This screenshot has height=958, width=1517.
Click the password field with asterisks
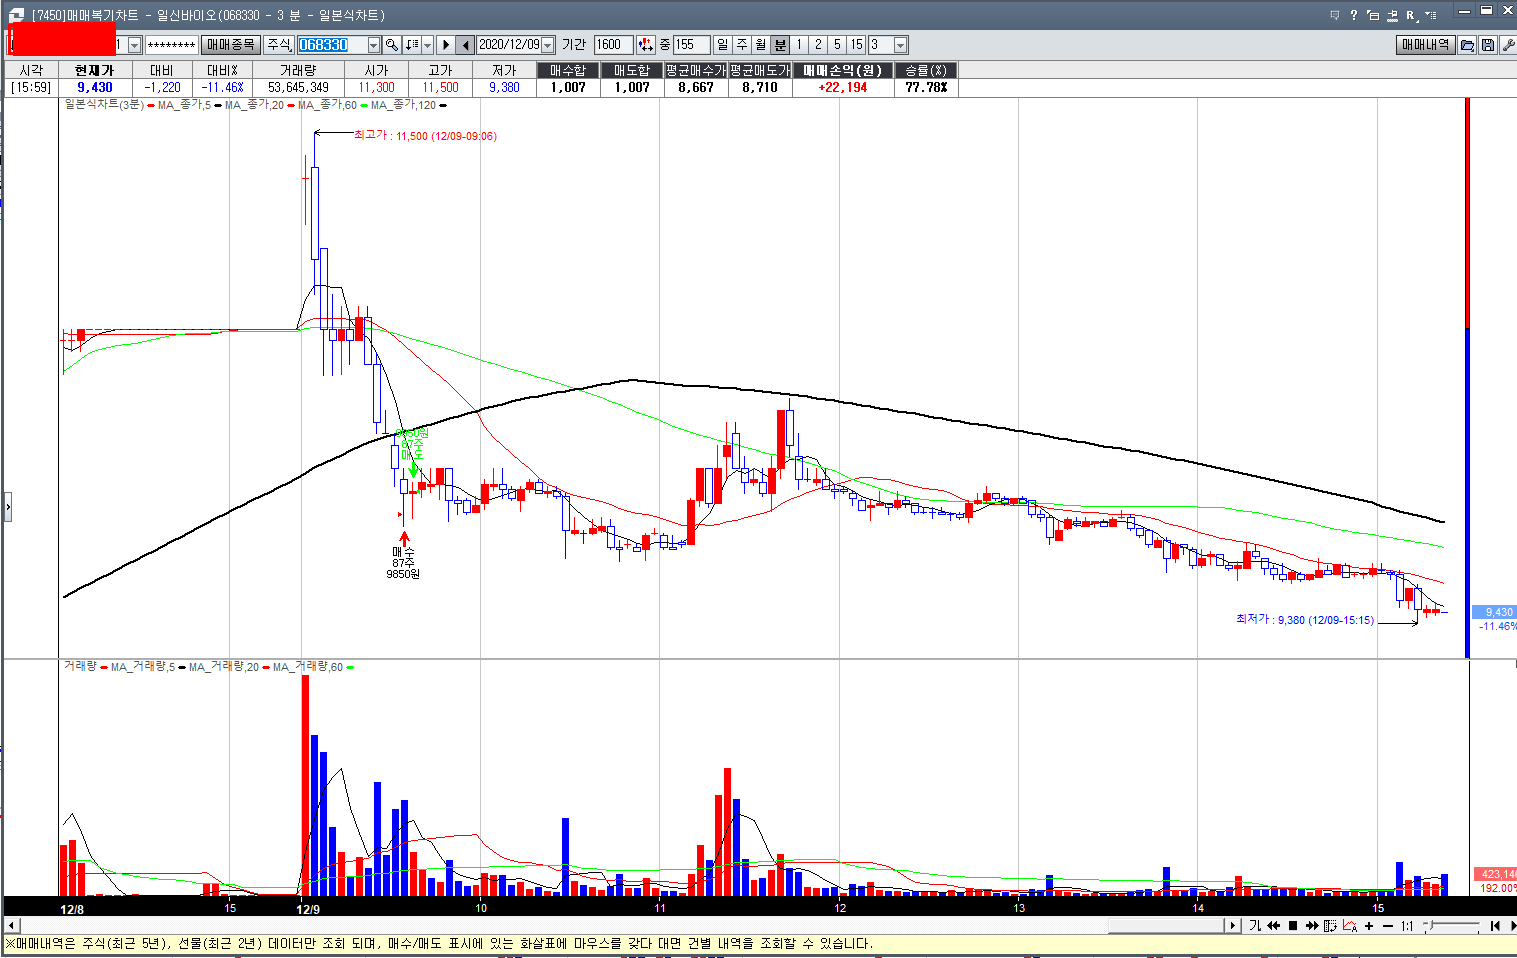coord(171,45)
